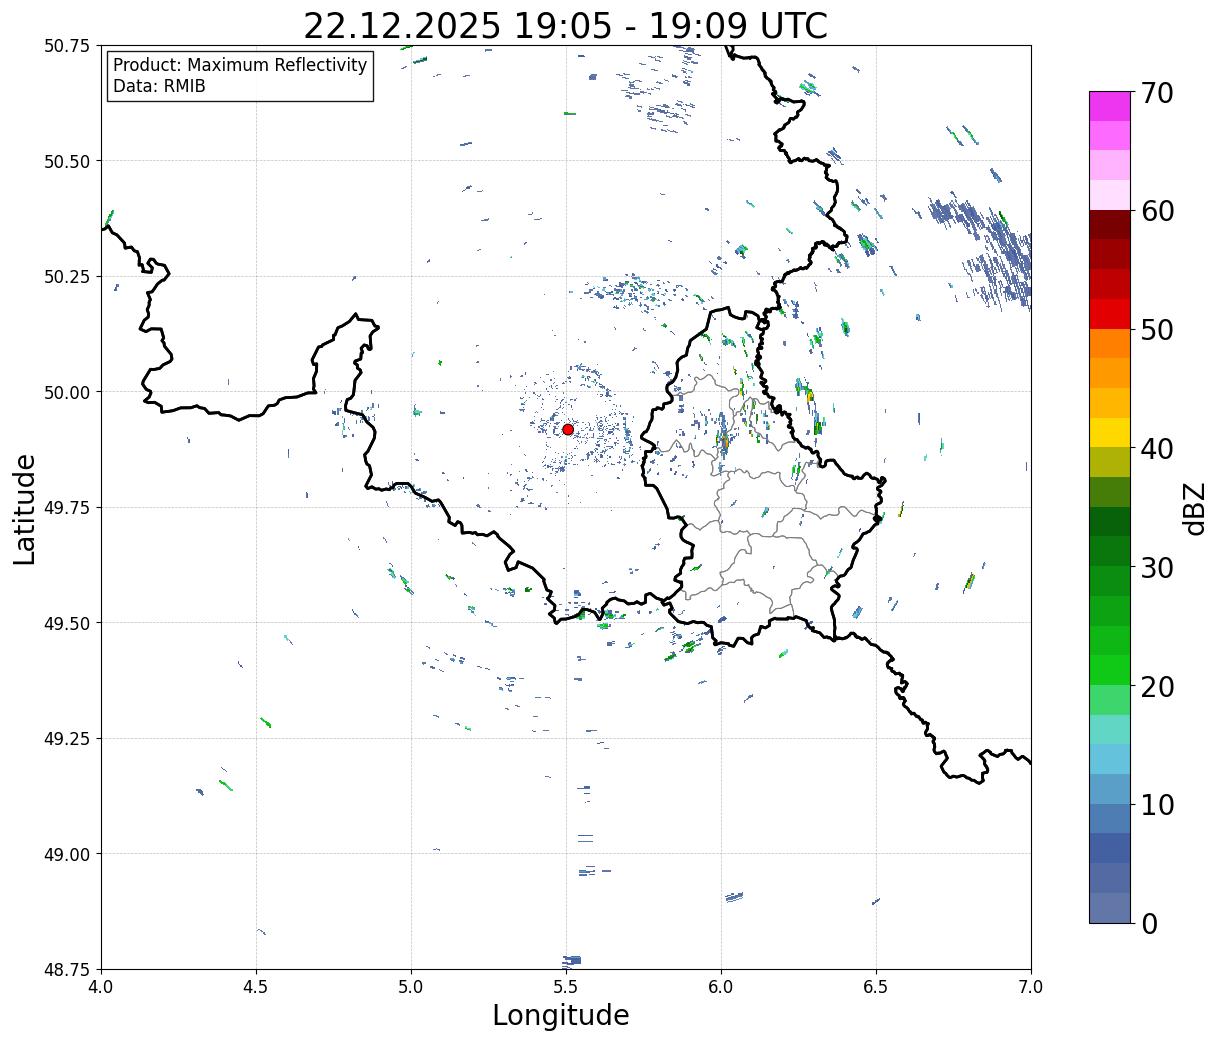The width and height of the screenshot is (1219, 1040).
Task: Click the 'Latitude' axis label
Action: 25,508
